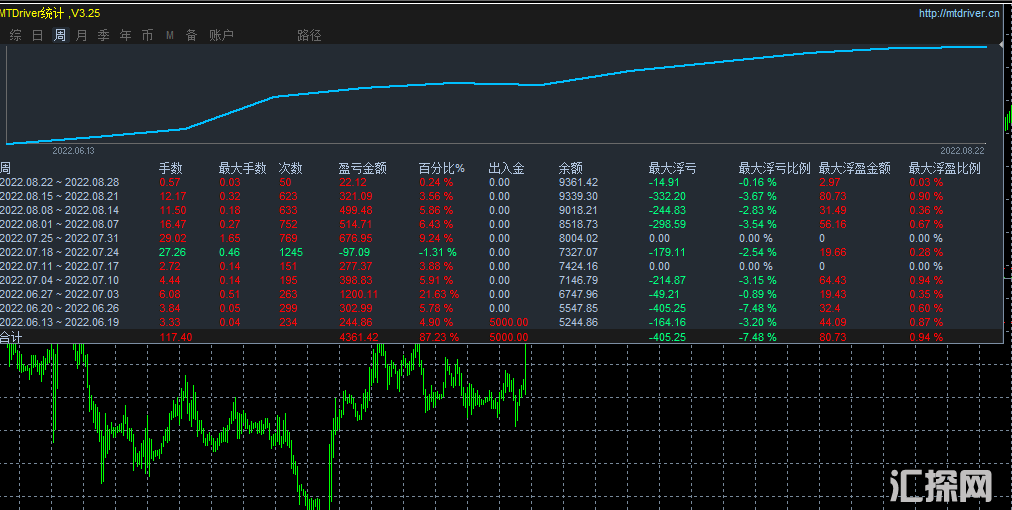Click the 盈亏金额 column header

click(x=363, y=169)
